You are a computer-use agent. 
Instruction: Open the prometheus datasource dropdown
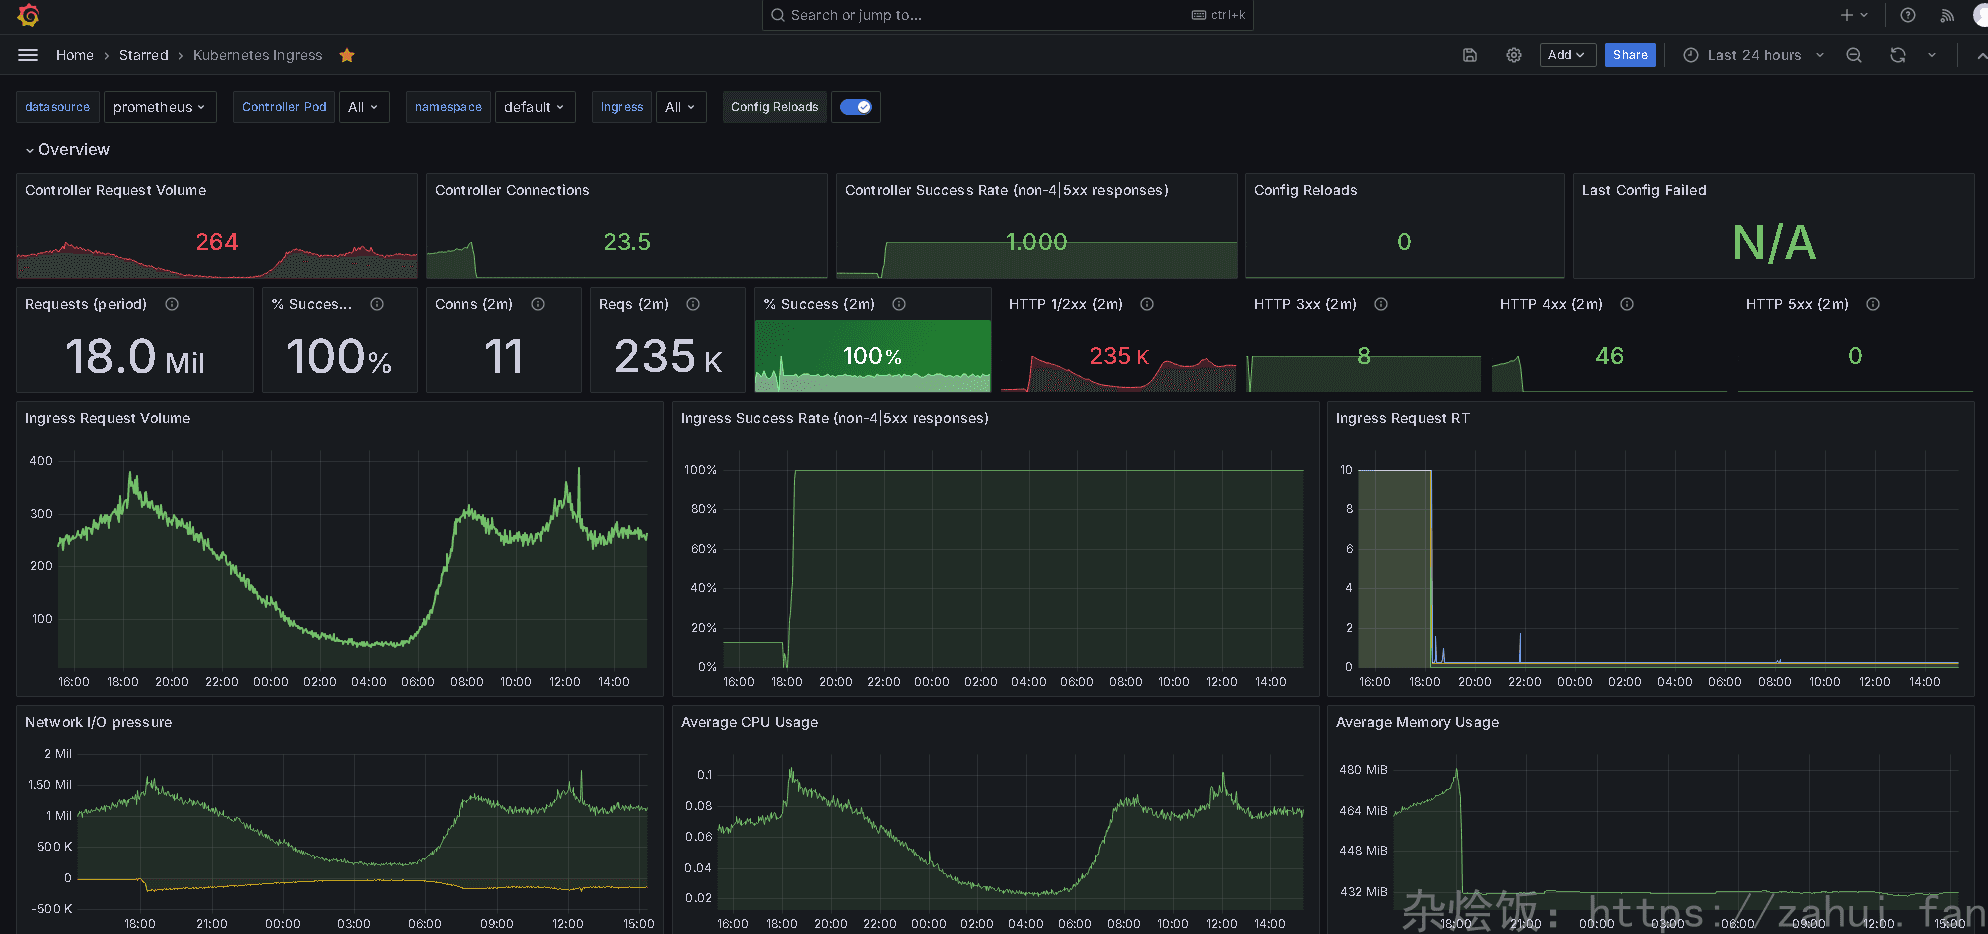(159, 107)
